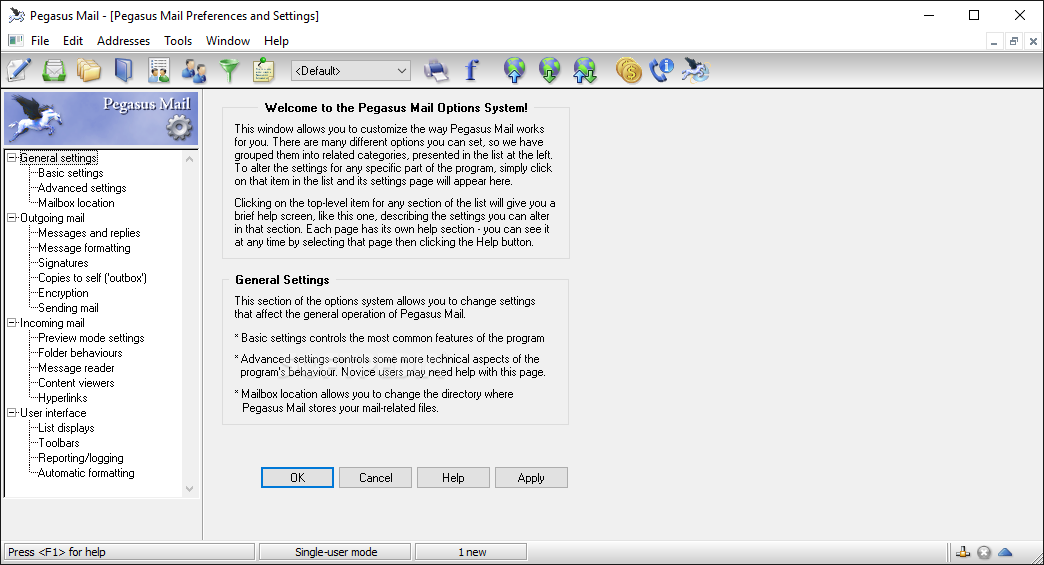Click globe with green down arrow icon
Screen dimensions: 1044x565
[549, 70]
